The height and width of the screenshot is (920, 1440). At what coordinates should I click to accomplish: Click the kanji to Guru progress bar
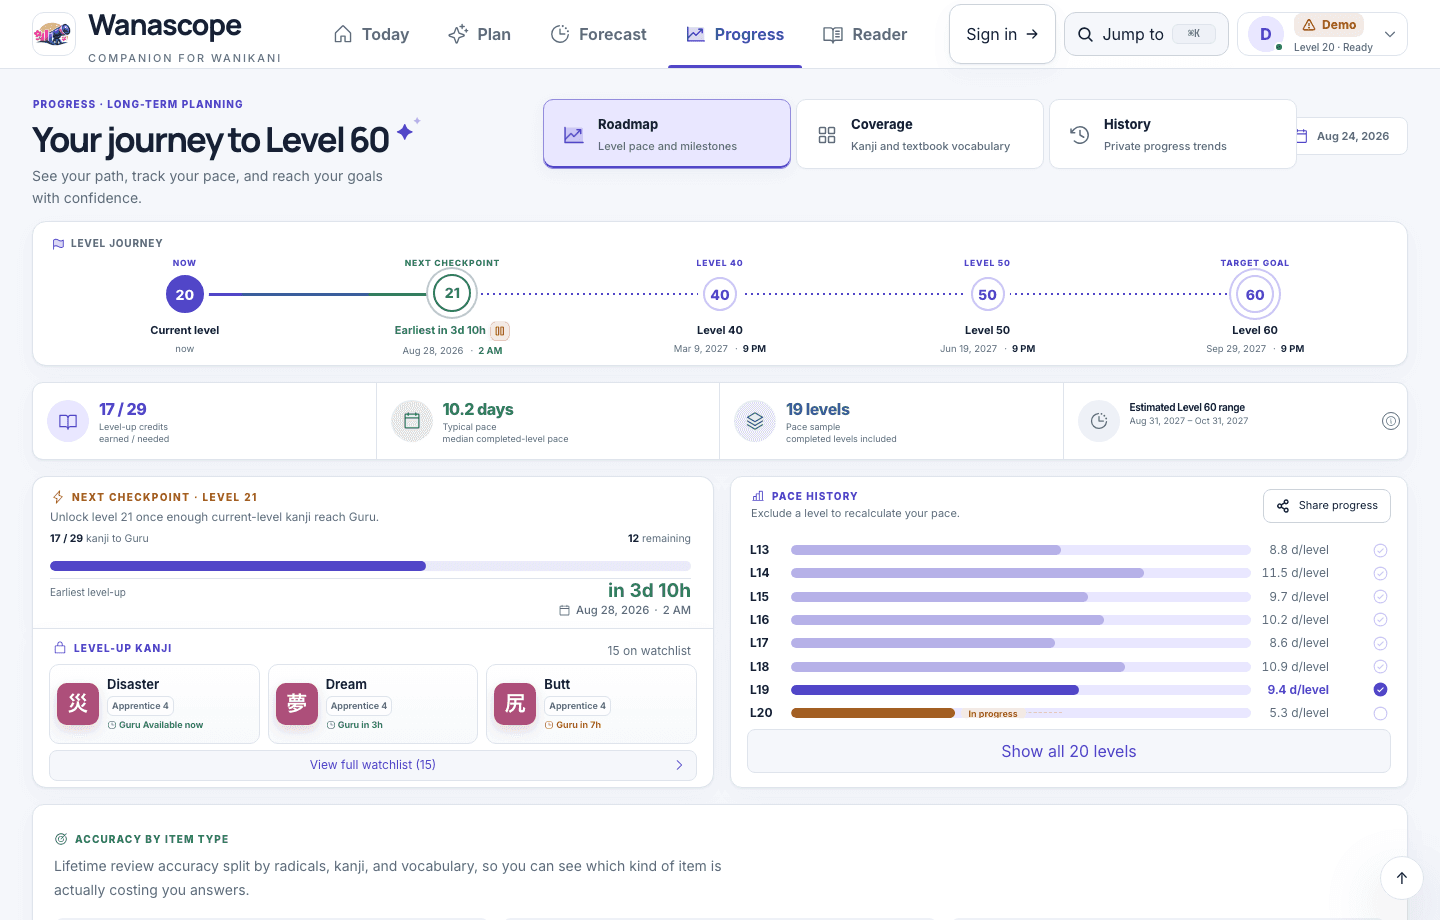tap(370, 566)
